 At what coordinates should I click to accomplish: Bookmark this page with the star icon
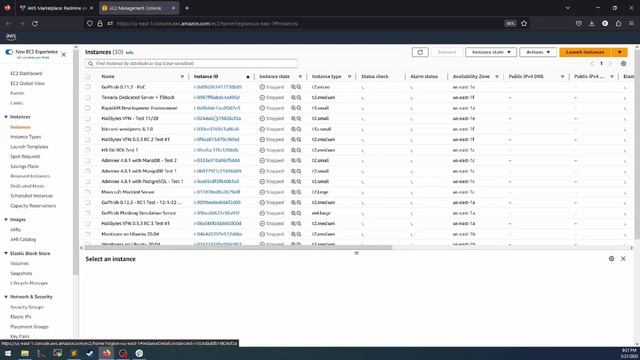click(x=524, y=24)
